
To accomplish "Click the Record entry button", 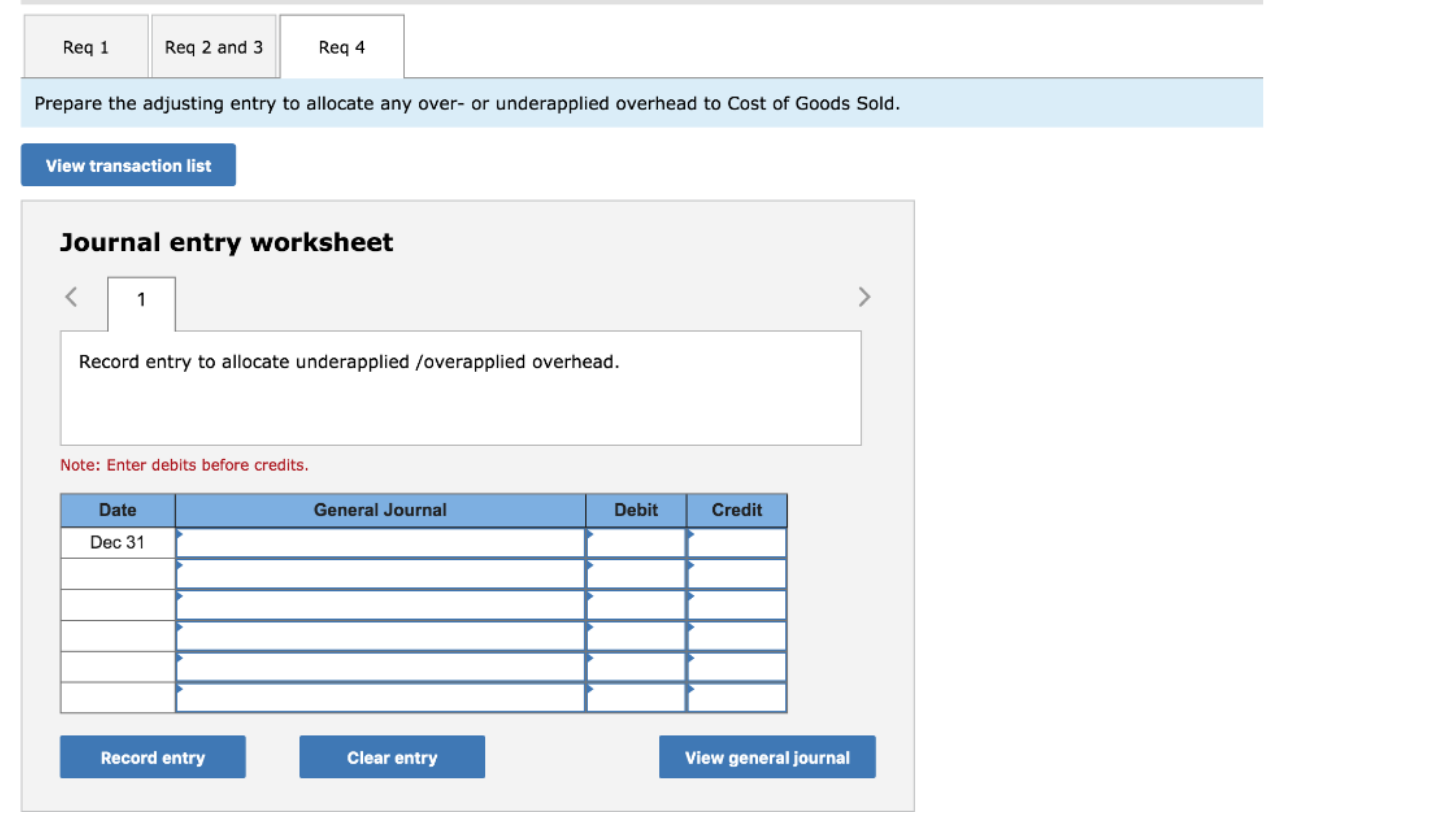I will pos(152,757).
